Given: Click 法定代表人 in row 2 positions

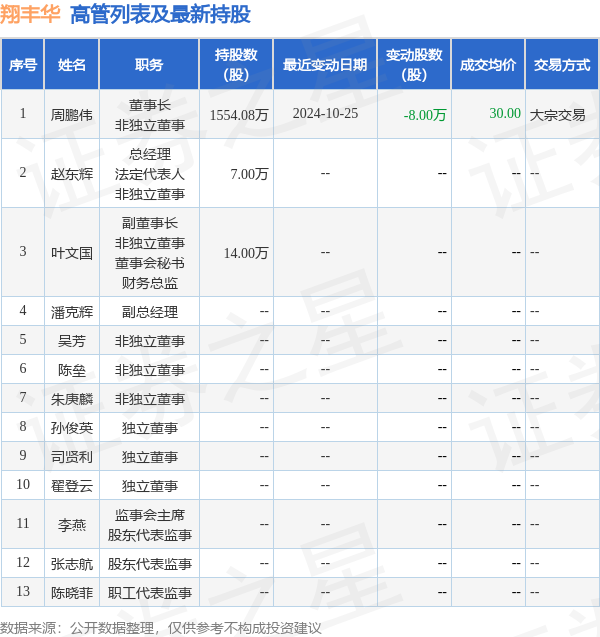Looking at the screenshot, I should point(149,174).
